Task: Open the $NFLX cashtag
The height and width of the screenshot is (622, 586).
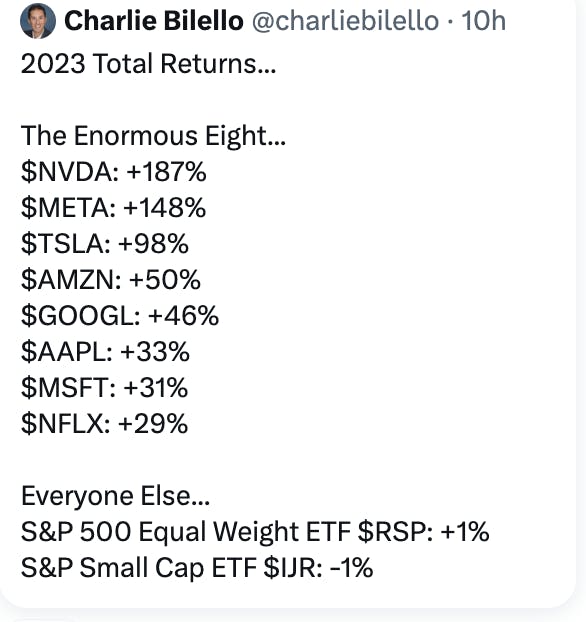Action: click(63, 424)
